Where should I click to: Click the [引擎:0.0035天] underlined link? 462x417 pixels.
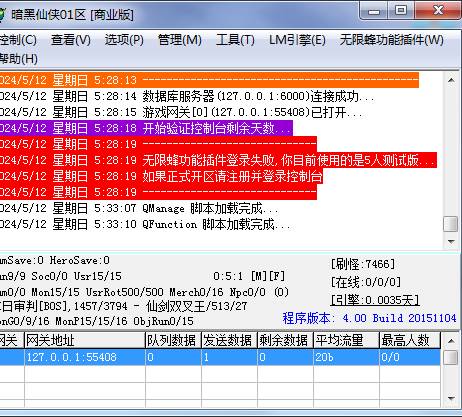click(375, 300)
